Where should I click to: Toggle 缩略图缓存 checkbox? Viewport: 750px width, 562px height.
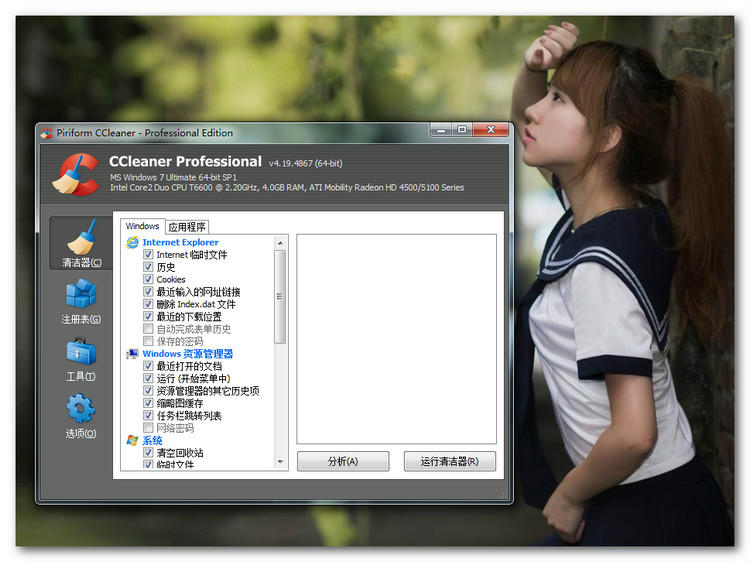pyautogui.click(x=148, y=403)
